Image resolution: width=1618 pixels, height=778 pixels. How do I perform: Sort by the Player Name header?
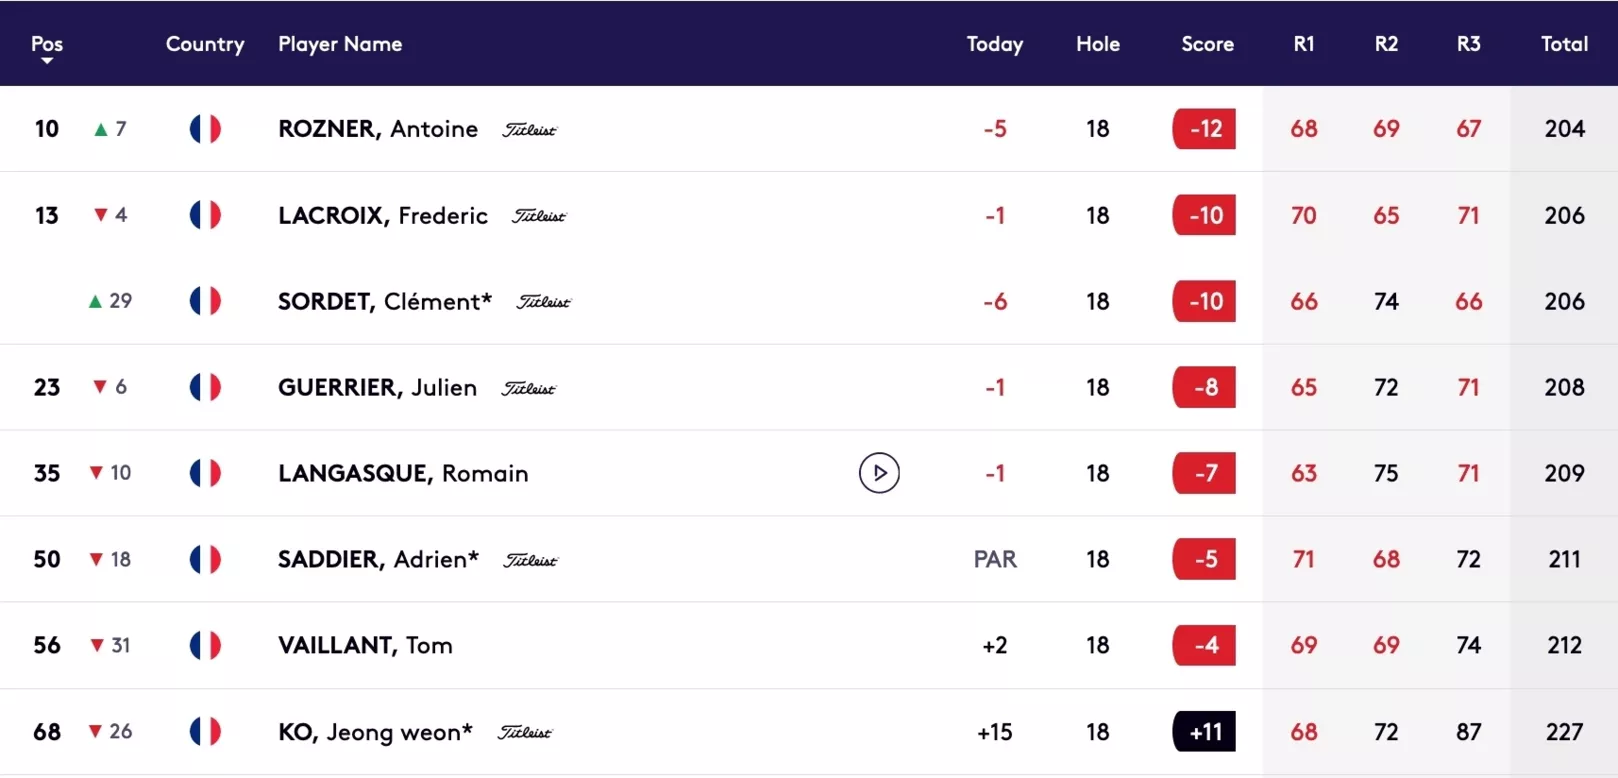[340, 44]
